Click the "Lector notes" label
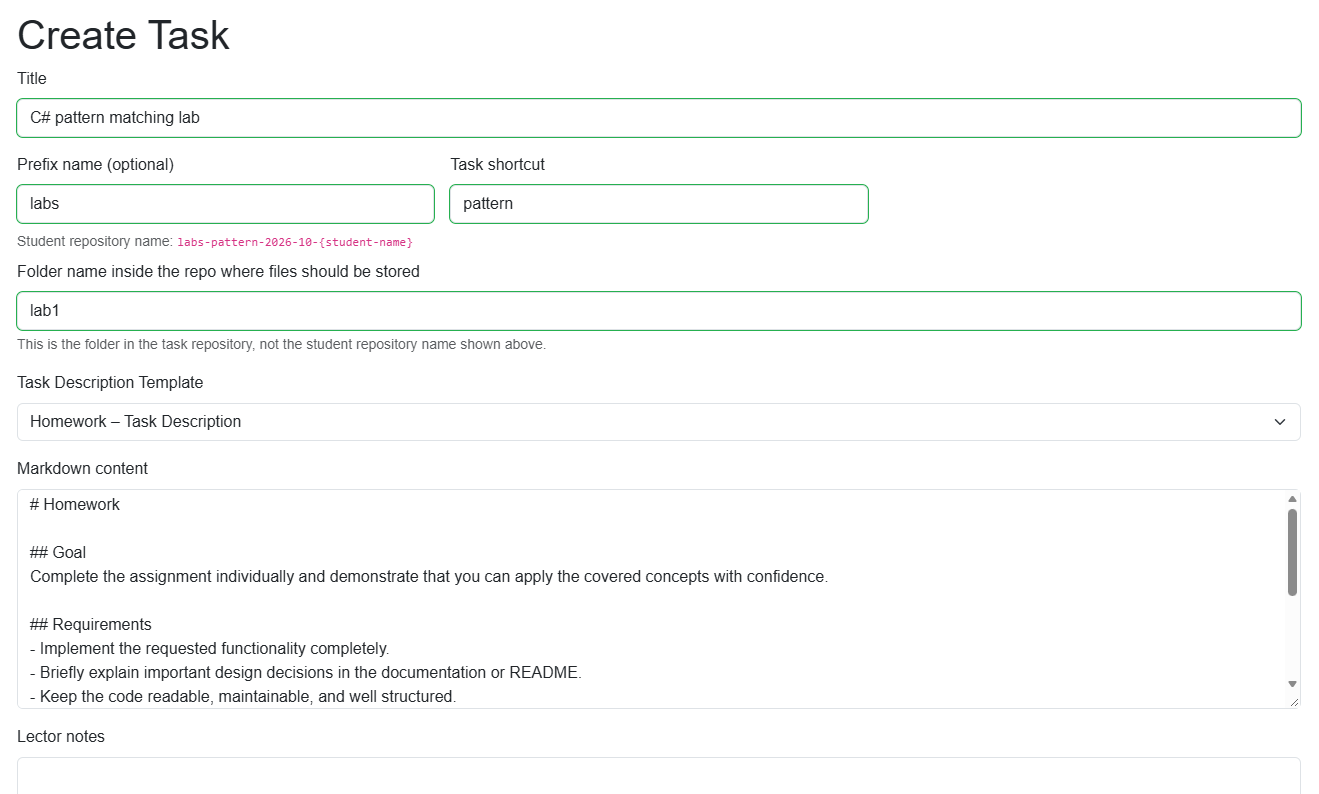This screenshot has width=1319, height=794. coord(61,737)
